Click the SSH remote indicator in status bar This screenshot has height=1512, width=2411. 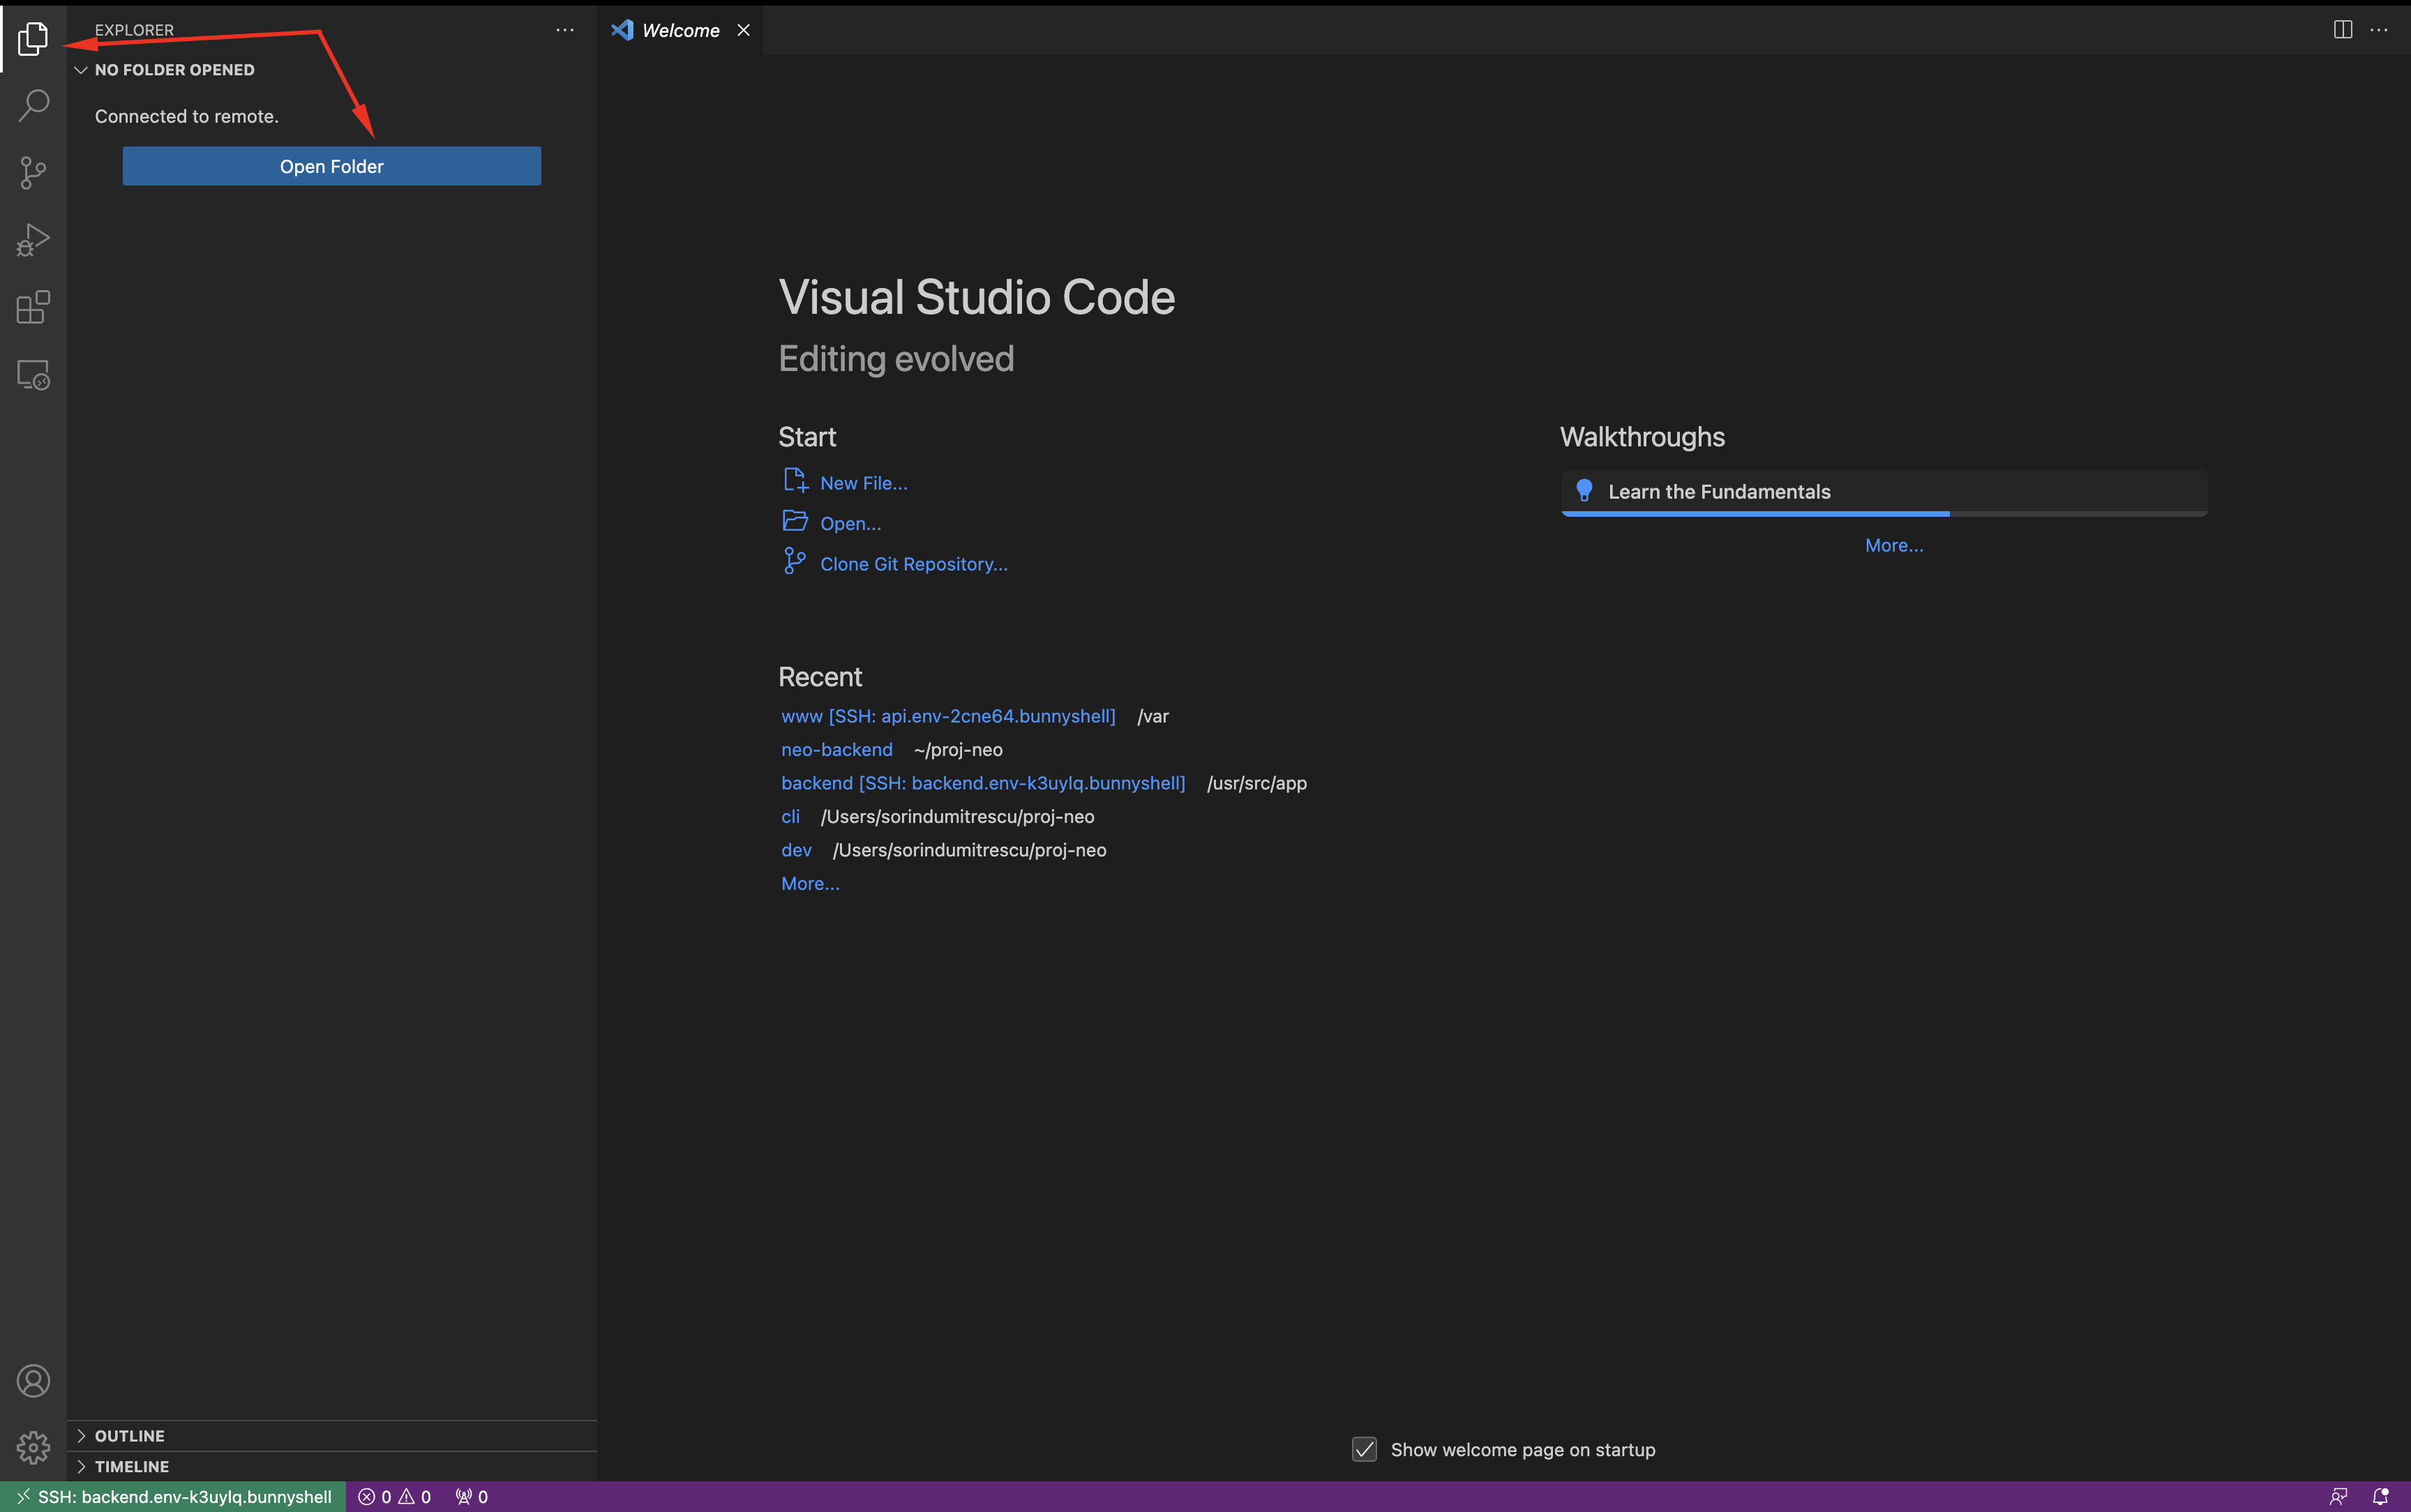[174, 1496]
